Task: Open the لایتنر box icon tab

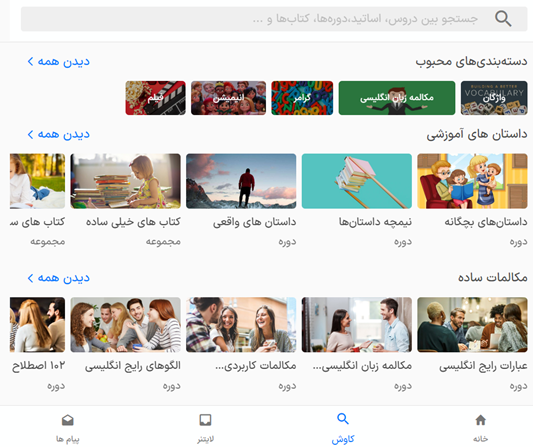Action: (x=205, y=420)
